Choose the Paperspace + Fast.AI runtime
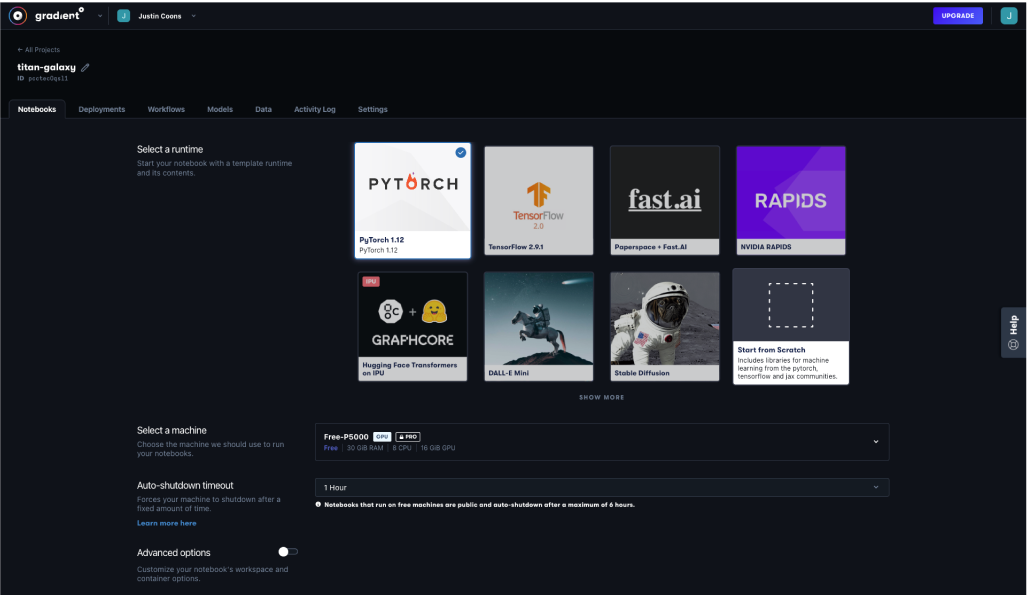Viewport: 1027px width, 595px height. pos(665,201)
